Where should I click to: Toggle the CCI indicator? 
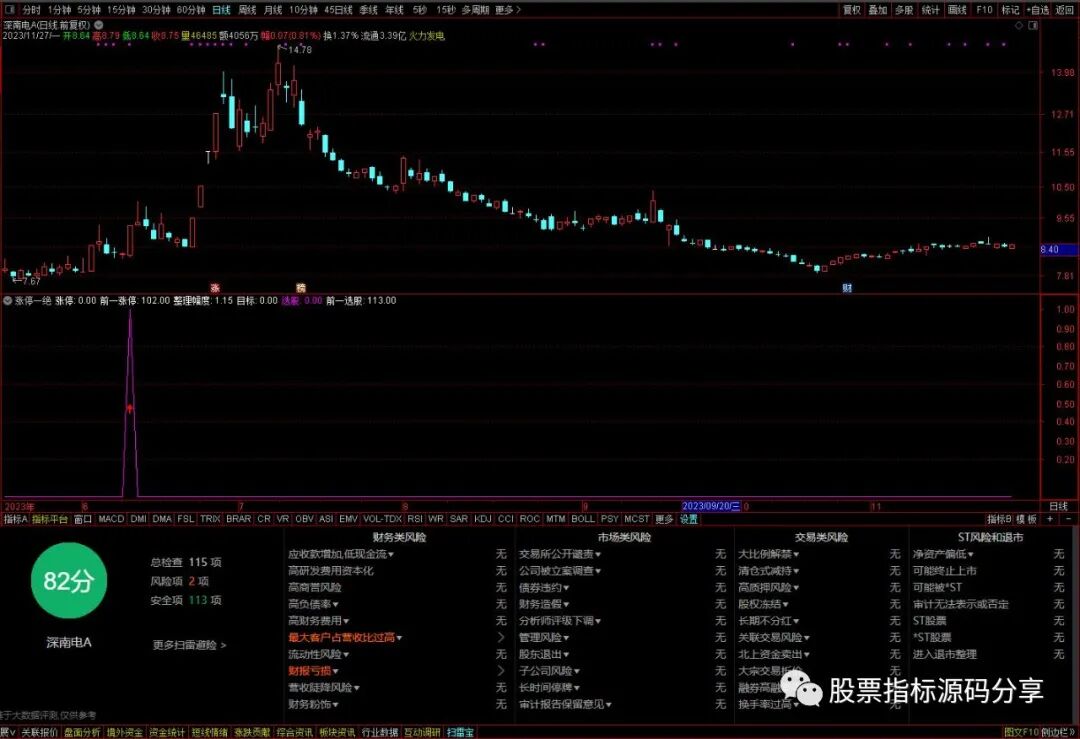[x=506, y=519]
